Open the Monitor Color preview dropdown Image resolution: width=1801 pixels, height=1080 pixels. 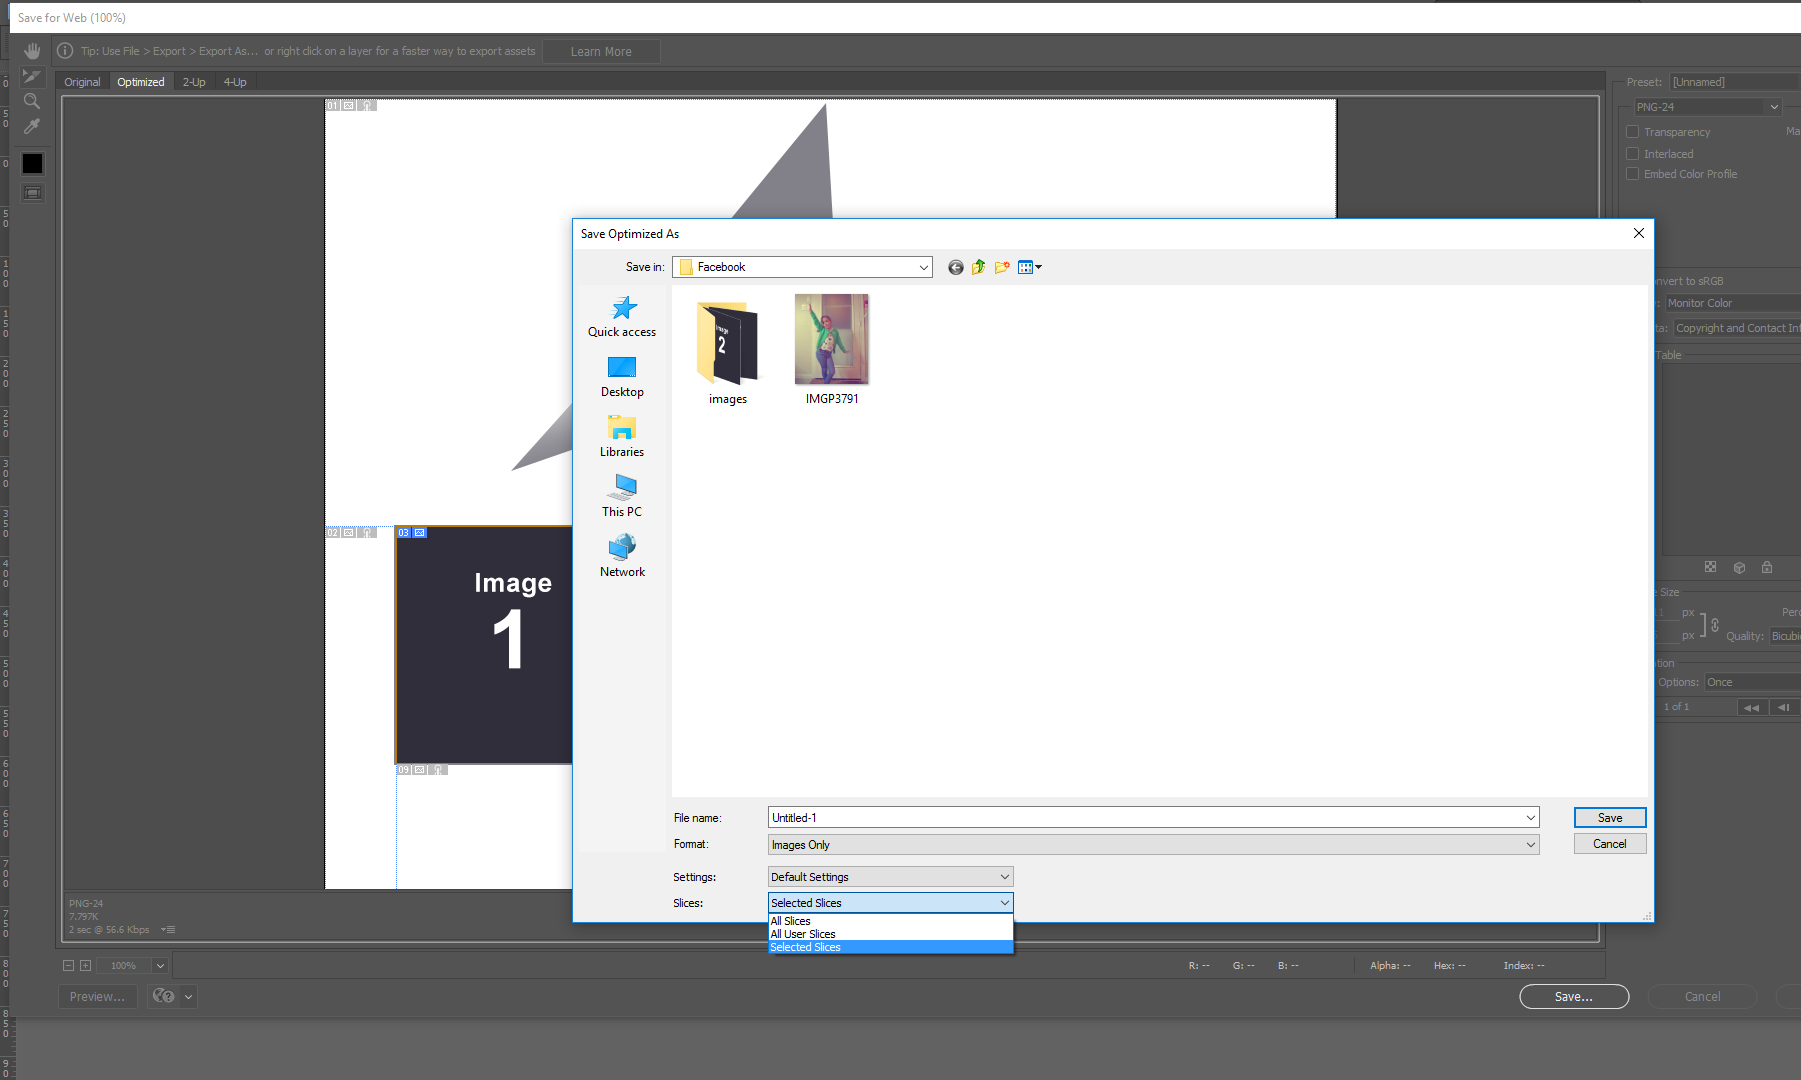[1733, 303]
